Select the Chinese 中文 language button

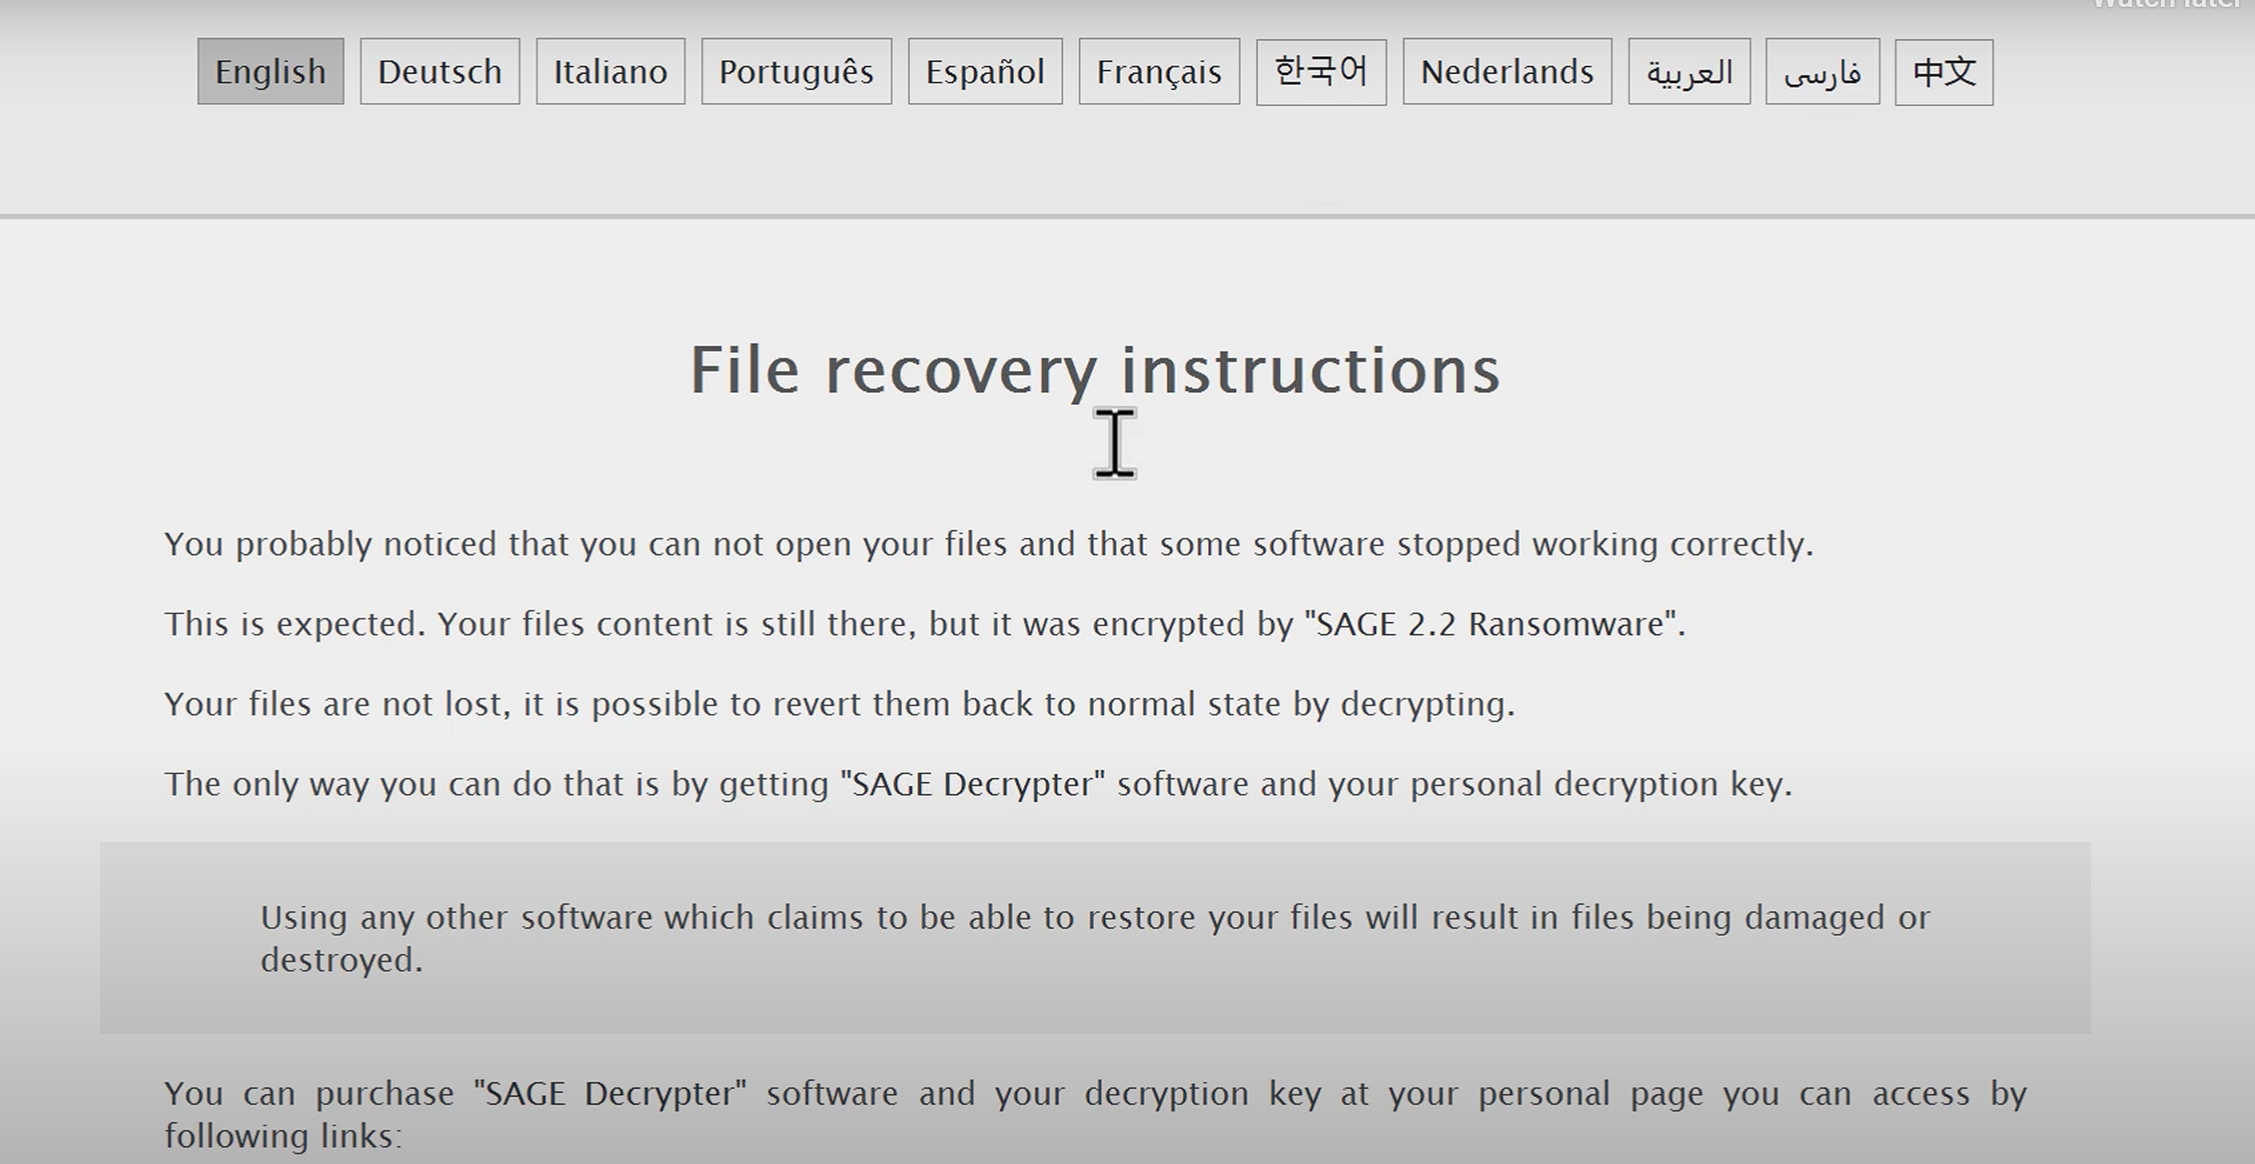point(1943,72)
